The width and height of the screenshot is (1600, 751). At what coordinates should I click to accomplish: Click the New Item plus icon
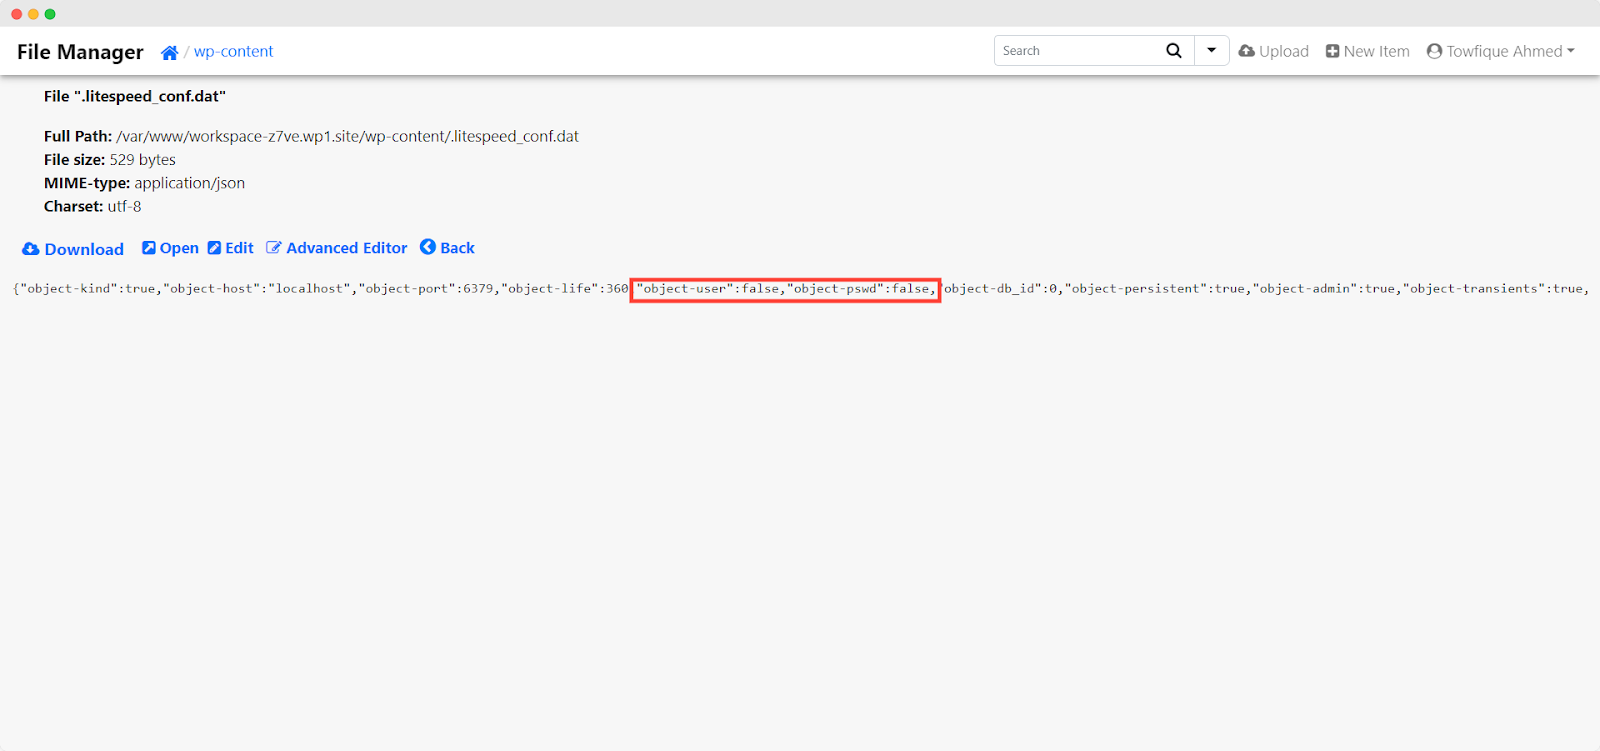(x=1332, y=51)
